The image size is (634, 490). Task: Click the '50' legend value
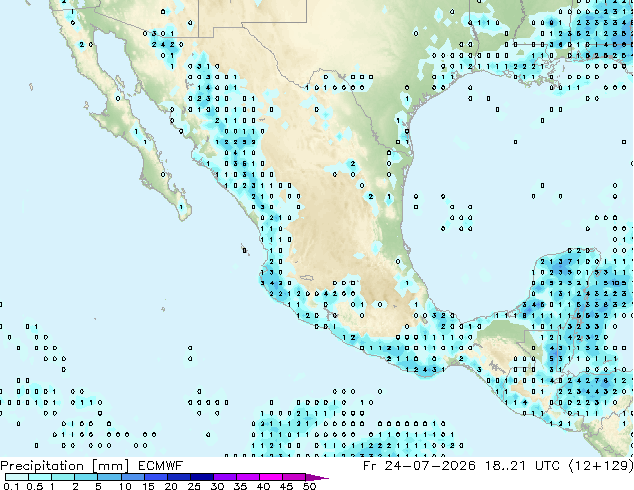(x=309, y=486)
